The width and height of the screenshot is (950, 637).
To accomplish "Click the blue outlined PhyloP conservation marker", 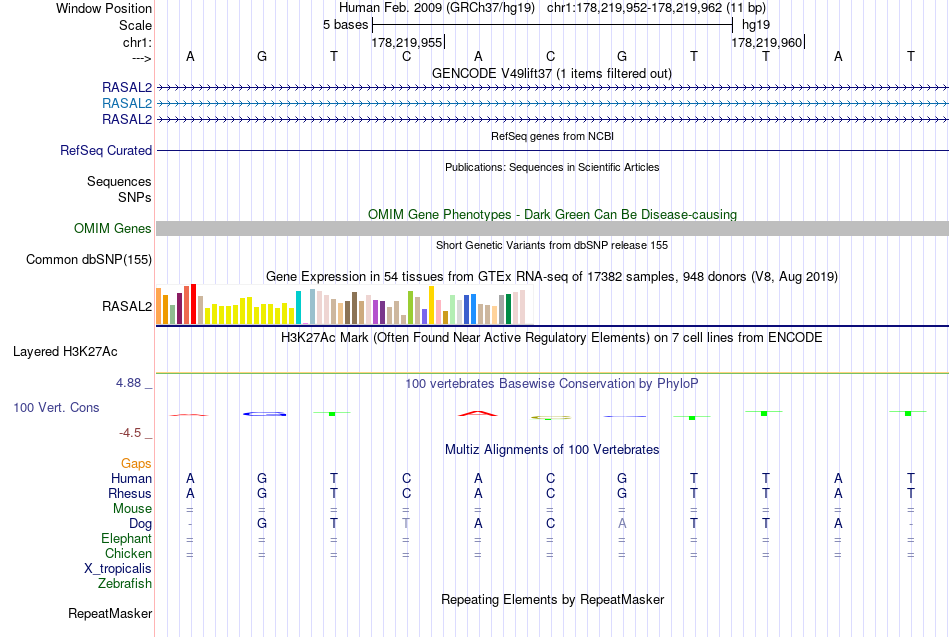I will [x=265, y=414].
